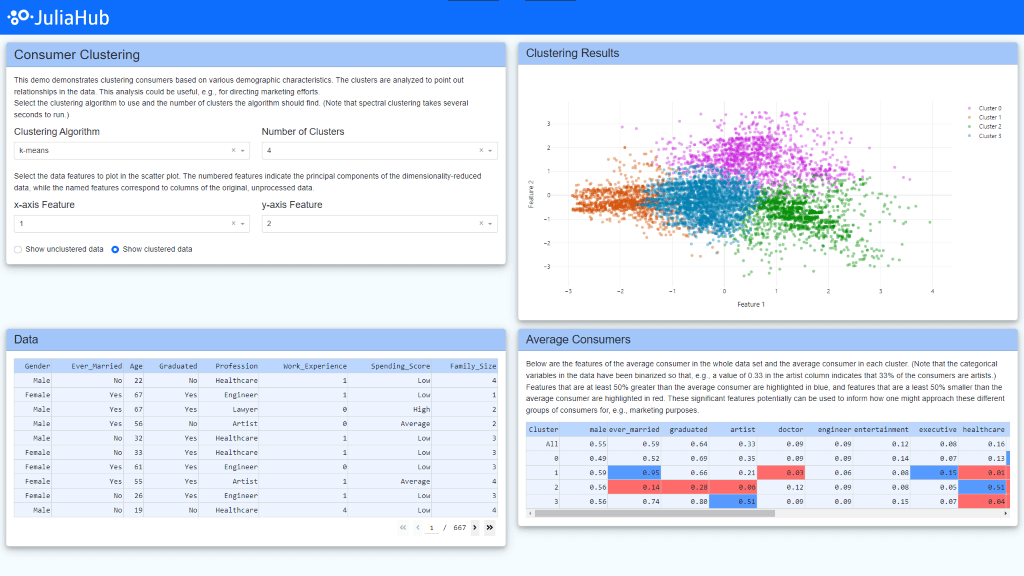Click the Profession column header in Data table
Screen dimensions: 1024x576
[236, 366]
